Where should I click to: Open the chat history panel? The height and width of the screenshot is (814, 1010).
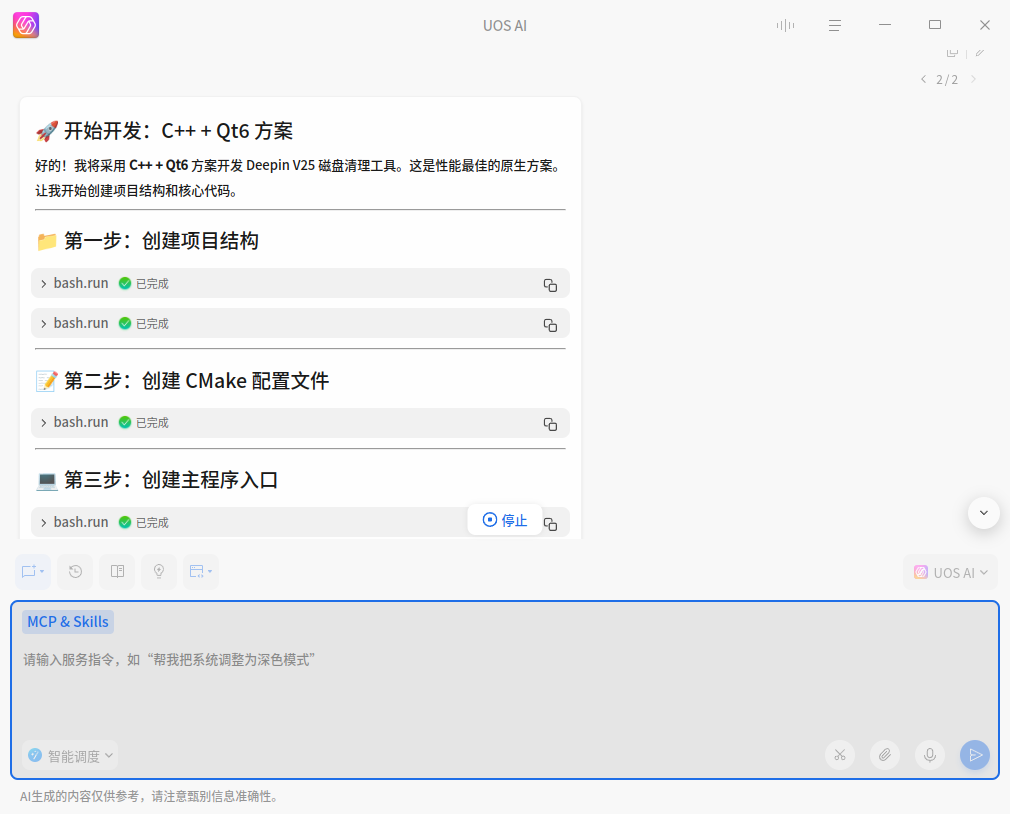pyautogui.click(x=75, y=571)
